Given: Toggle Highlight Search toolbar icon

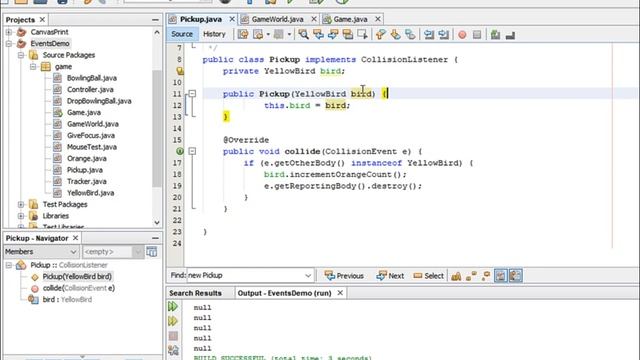Looking at the screenshot, I should [347, 35].
